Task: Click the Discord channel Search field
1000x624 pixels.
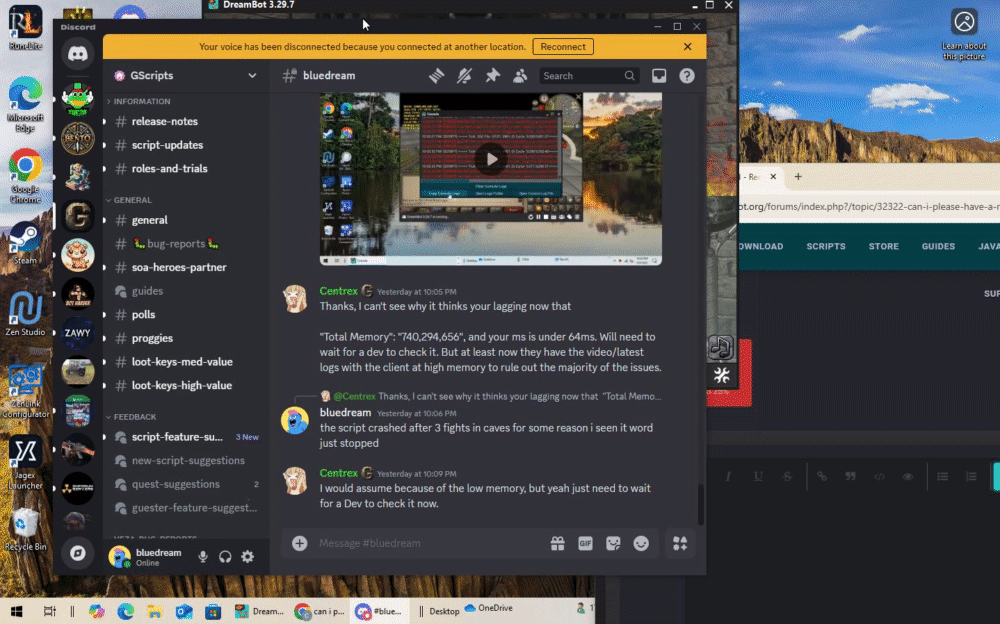Action: tap(589, 76)
